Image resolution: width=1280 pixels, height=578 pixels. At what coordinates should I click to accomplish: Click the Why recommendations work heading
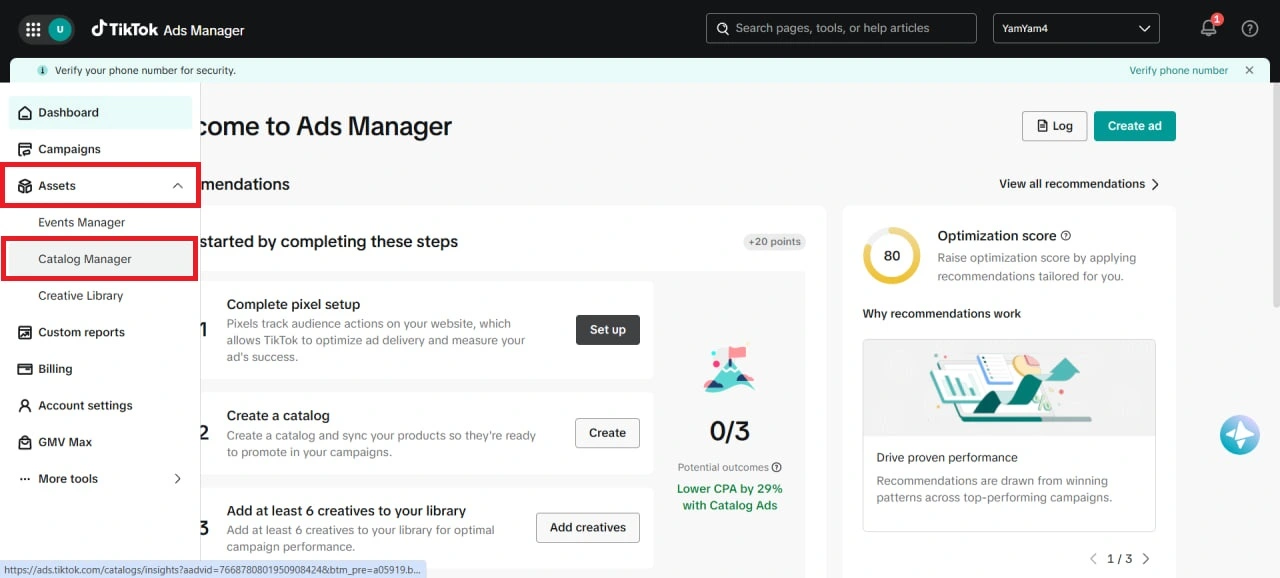point(942,314)
